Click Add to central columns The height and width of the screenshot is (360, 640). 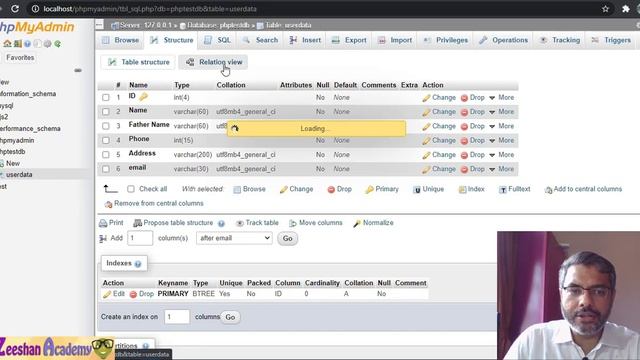[x=584, y=189]
